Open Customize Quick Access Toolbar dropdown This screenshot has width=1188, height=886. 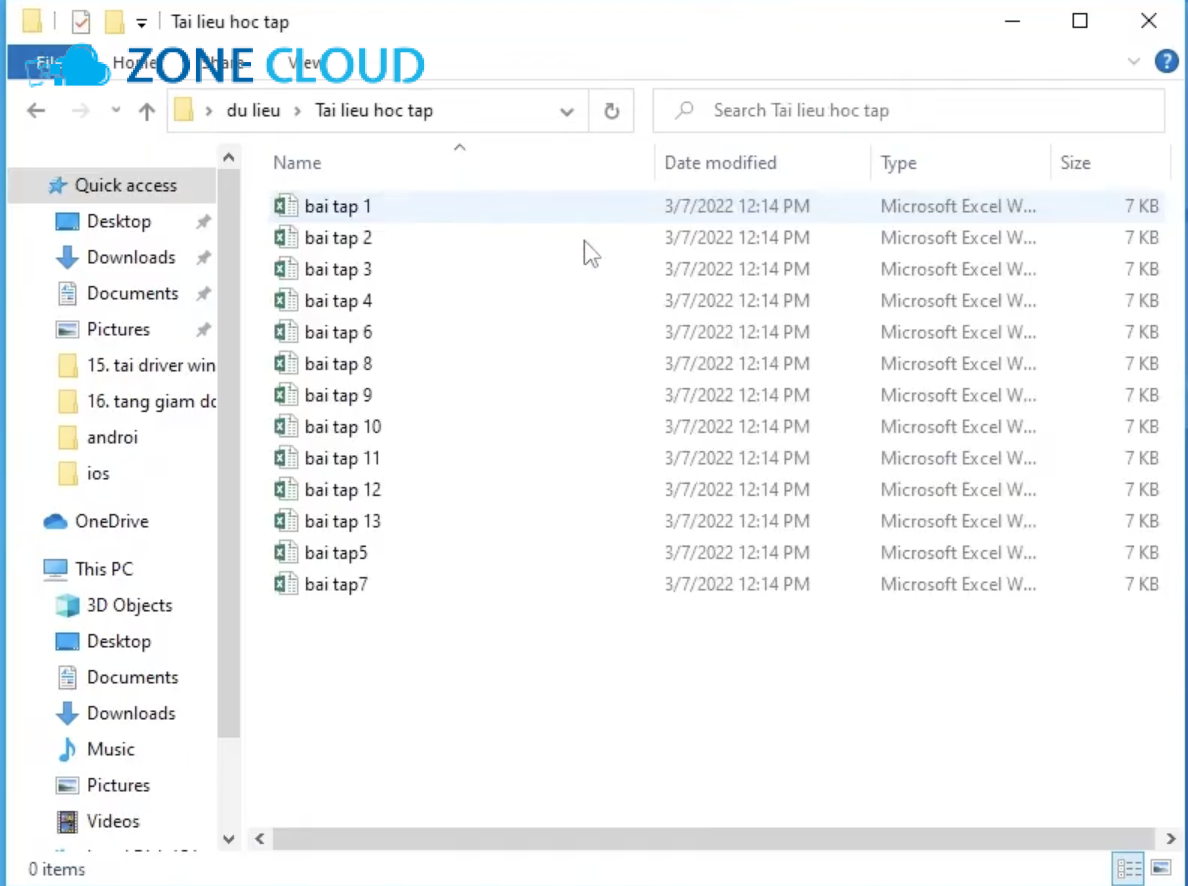tap(142, 23)
